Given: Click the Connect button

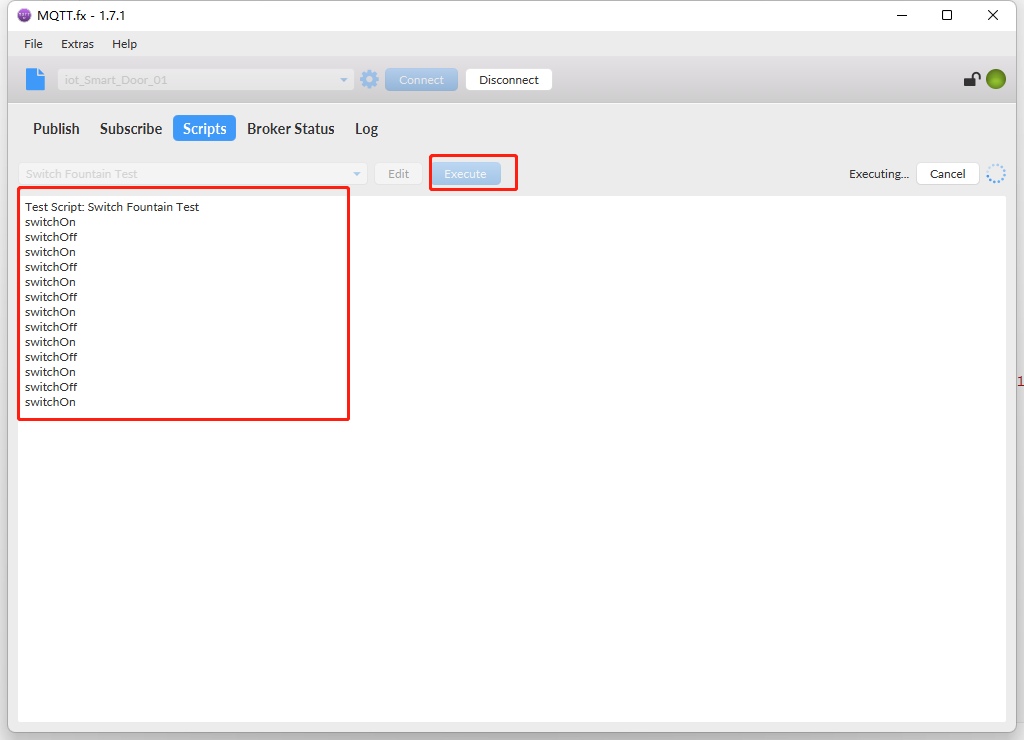Looking at the screenshot, I should point(421,80).
